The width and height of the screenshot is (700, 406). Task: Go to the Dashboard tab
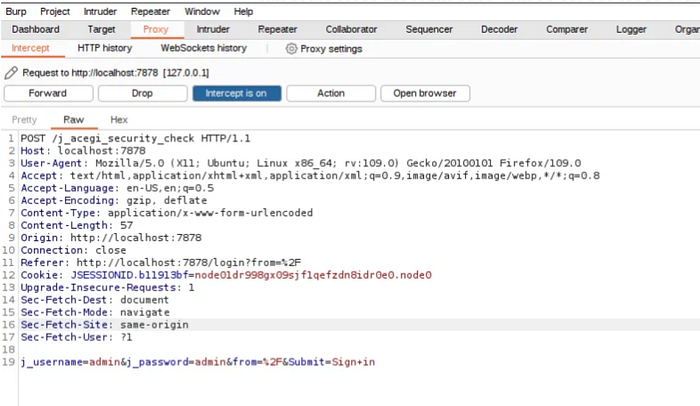pyautogui.click(x=36, y=29)
